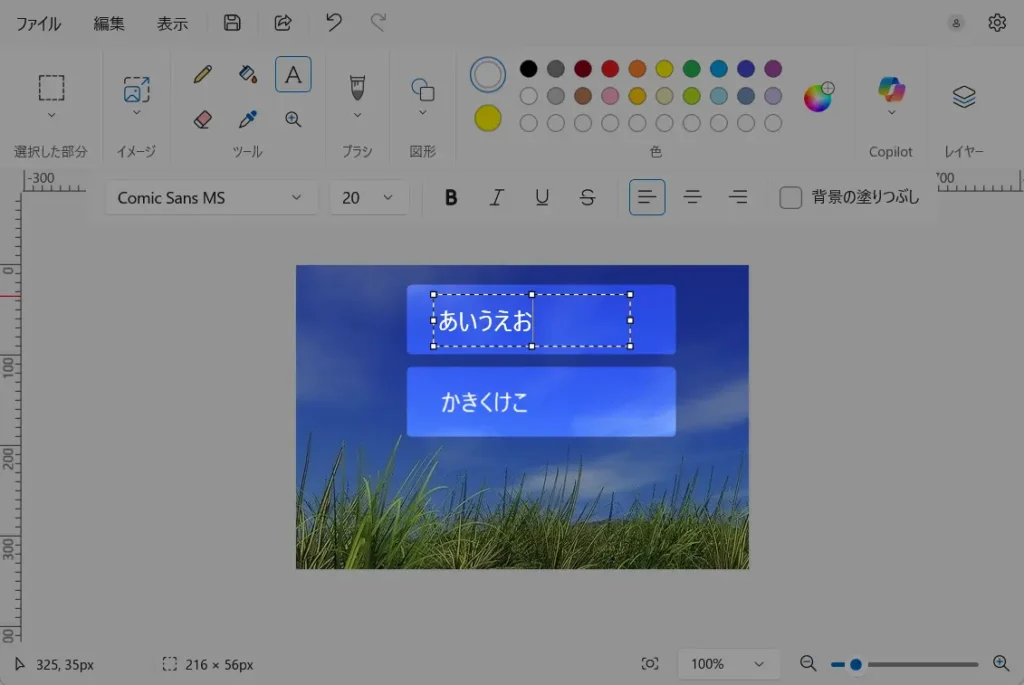Open the ファイル menu

pyautogui.click(x=38, y=24)
